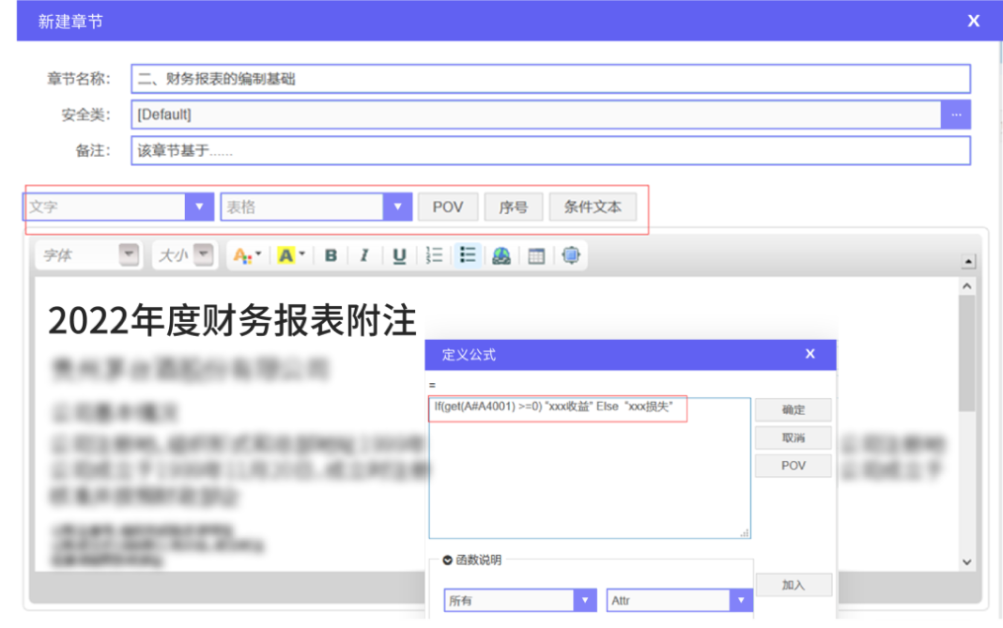Click the insert table icon

[537, 256]
